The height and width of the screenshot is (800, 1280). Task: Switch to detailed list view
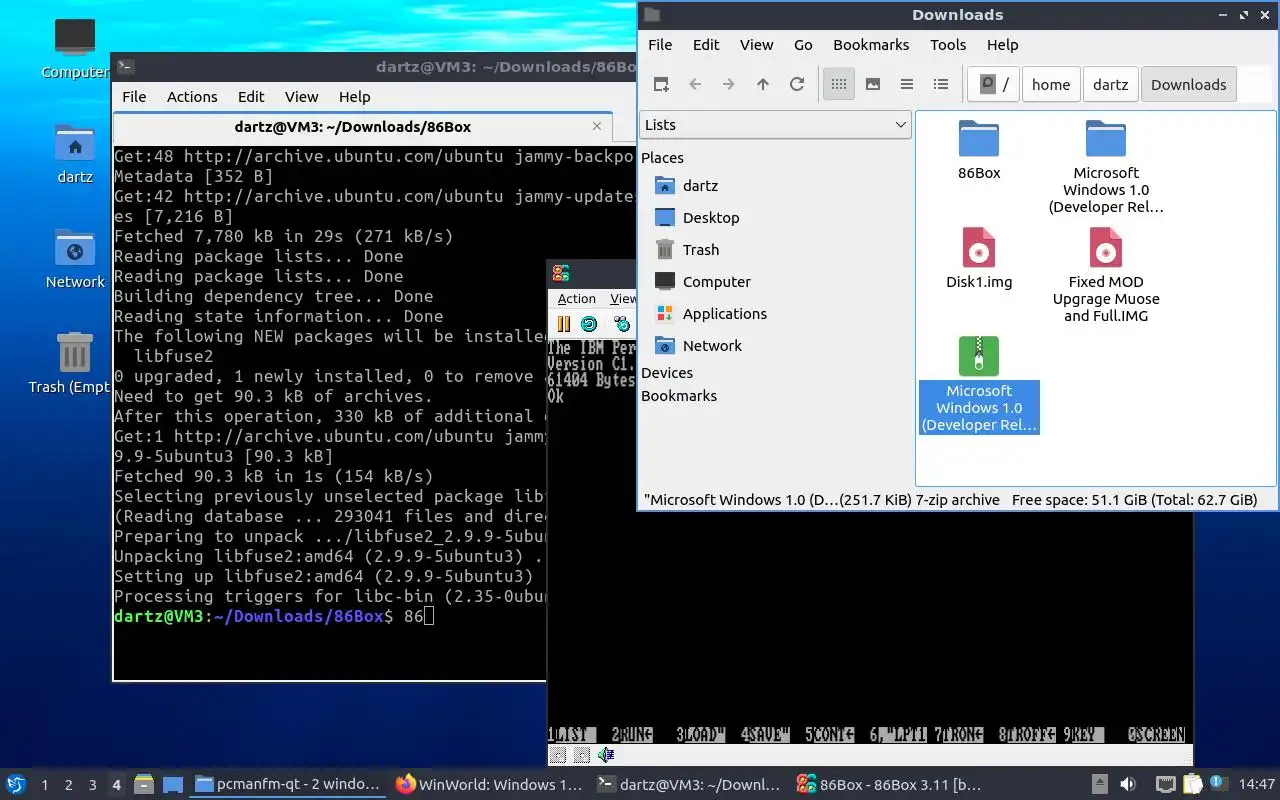click(941, 84)
